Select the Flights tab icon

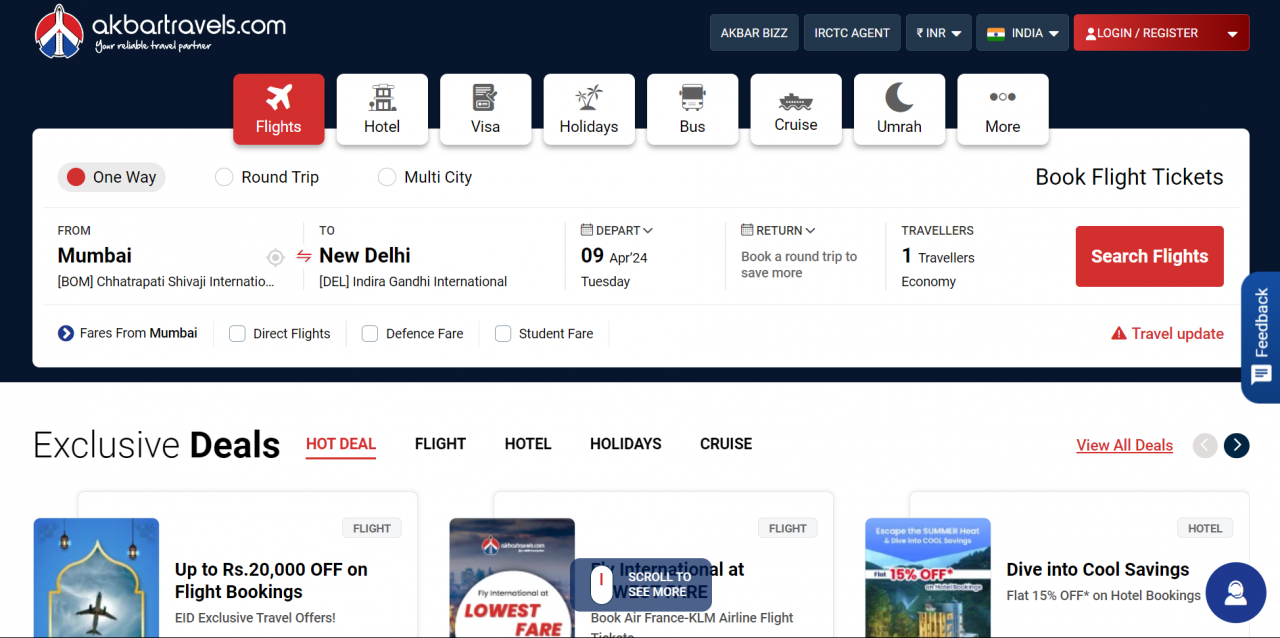pyautogui.click(x=278, y=98)
